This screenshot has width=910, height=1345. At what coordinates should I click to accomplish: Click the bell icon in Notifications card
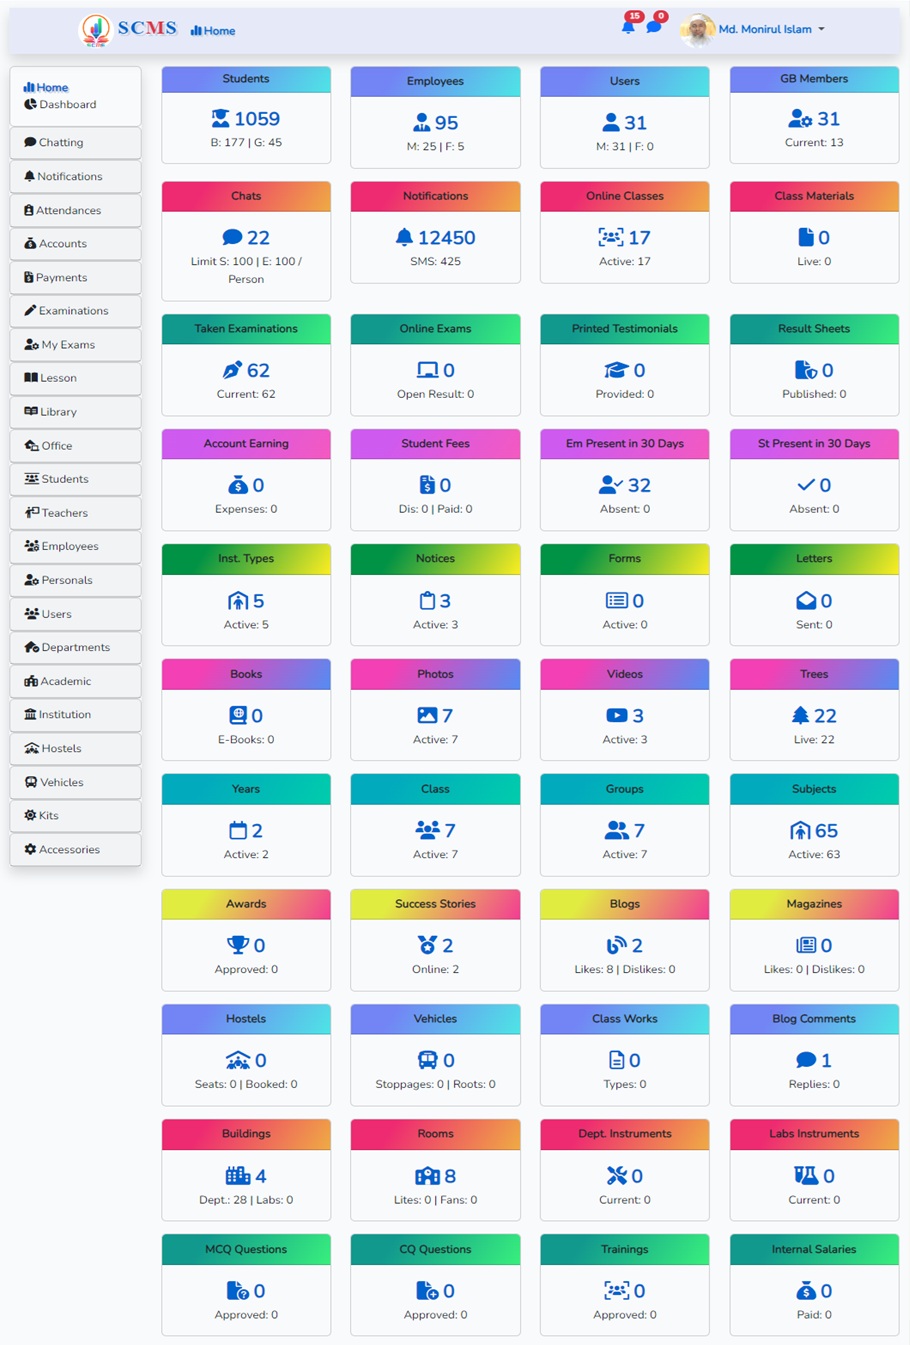tap(404, 237)
